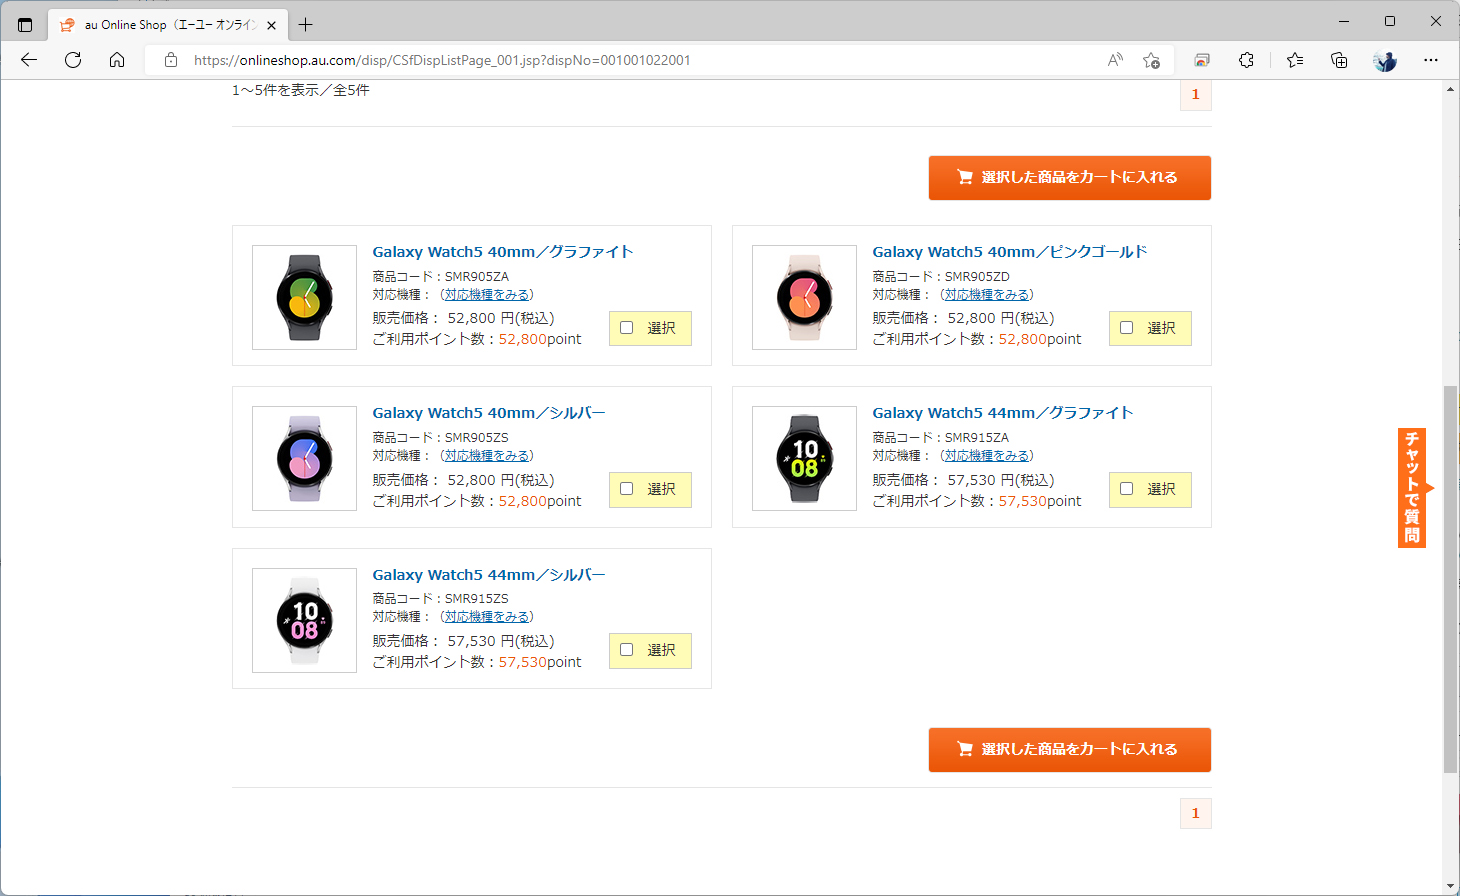
Task: Open the Settings and more menu
Action: pos(1431,60)
